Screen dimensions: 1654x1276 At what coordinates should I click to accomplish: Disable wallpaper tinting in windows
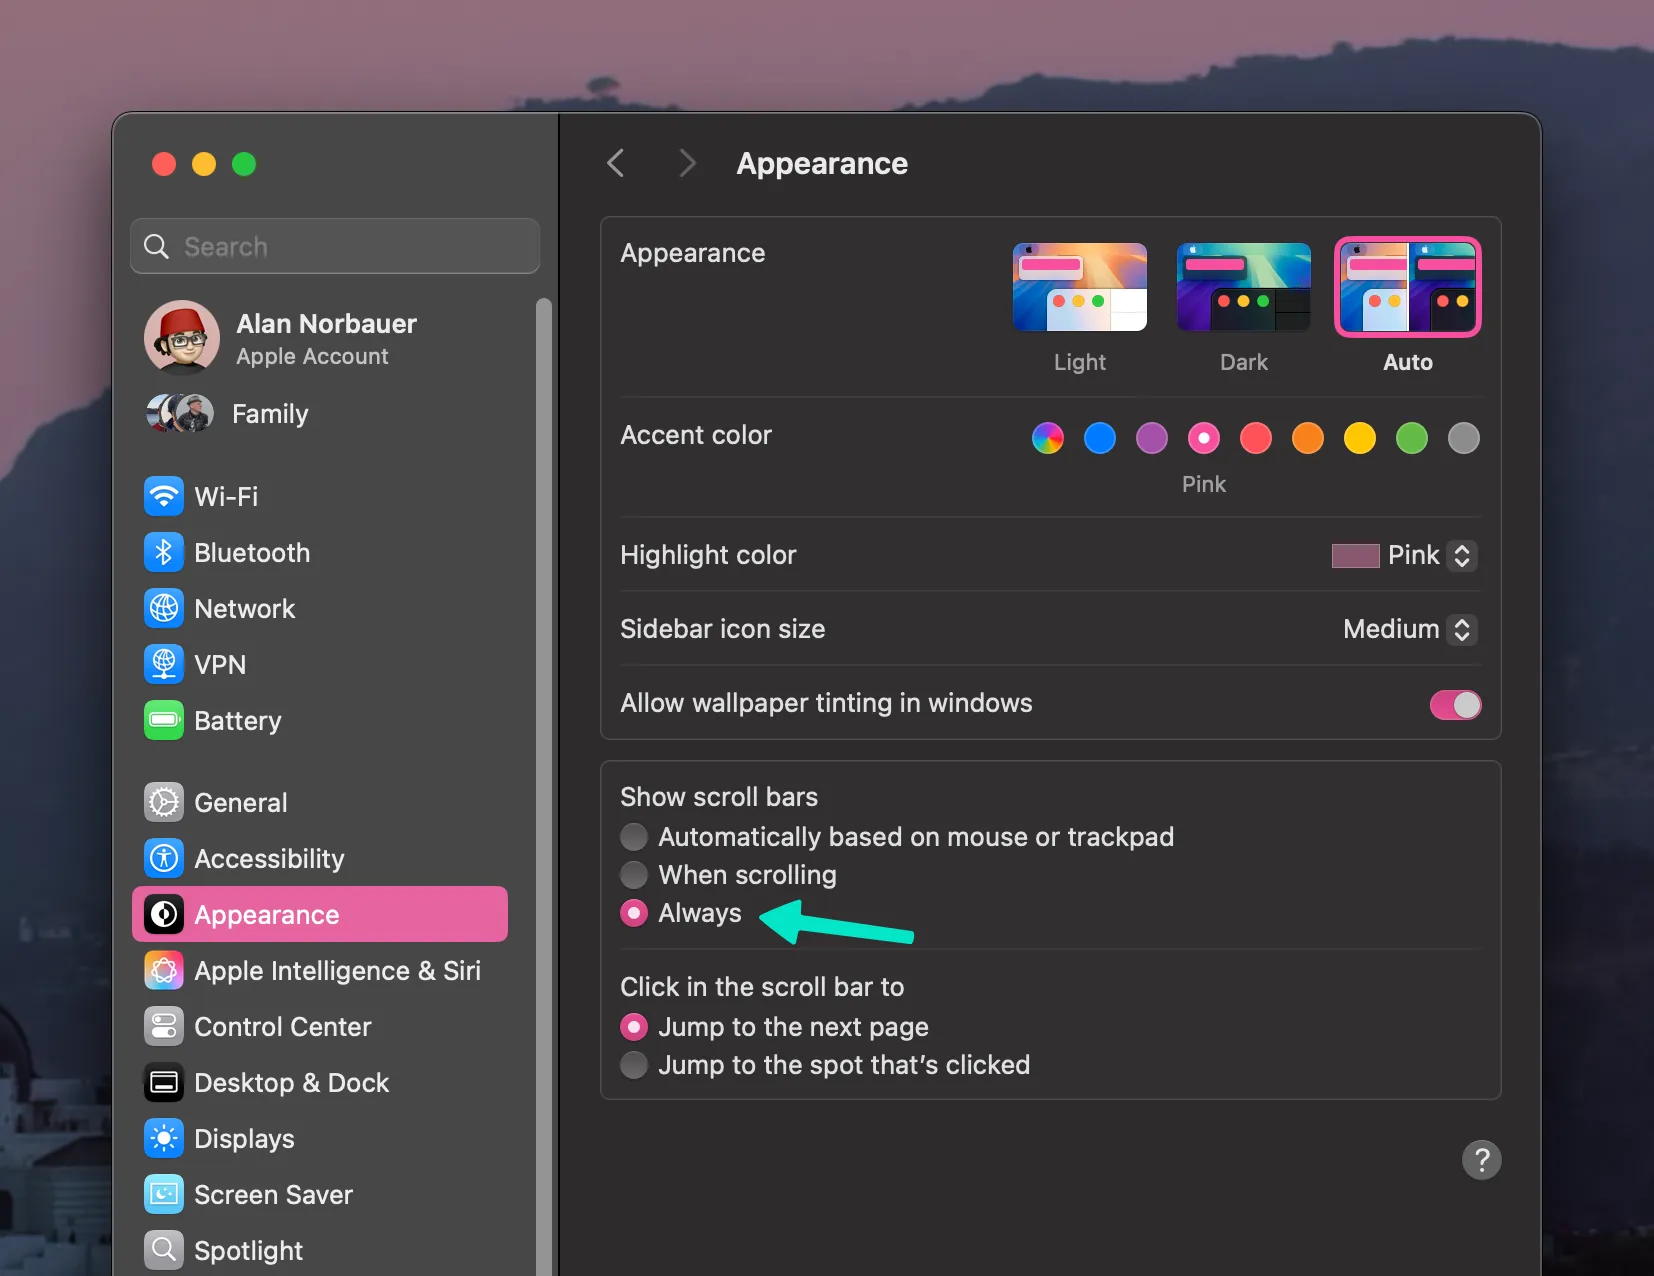tap(1455, 705)
